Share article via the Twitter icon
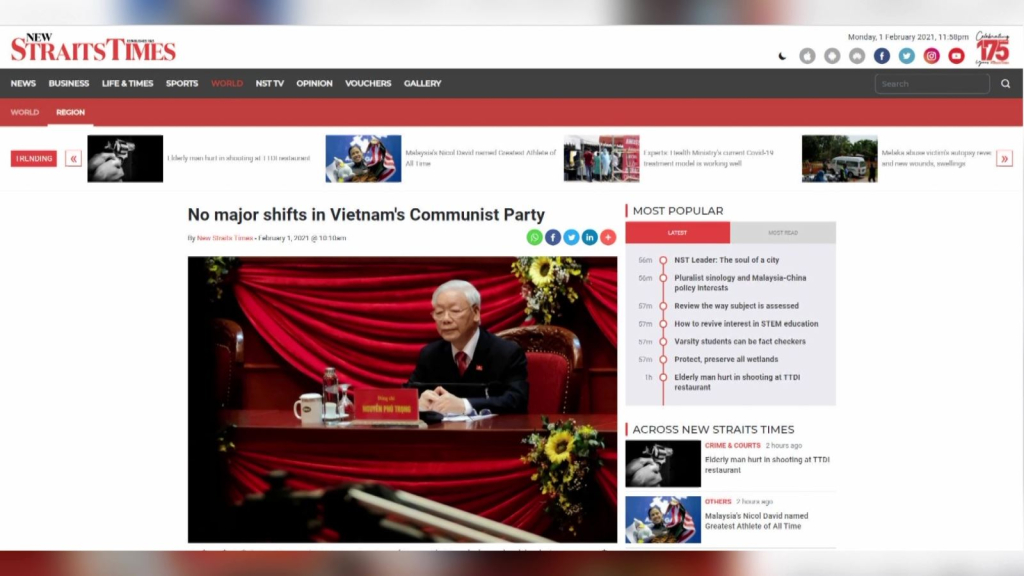1024x576 pixels. click(571, 237)
